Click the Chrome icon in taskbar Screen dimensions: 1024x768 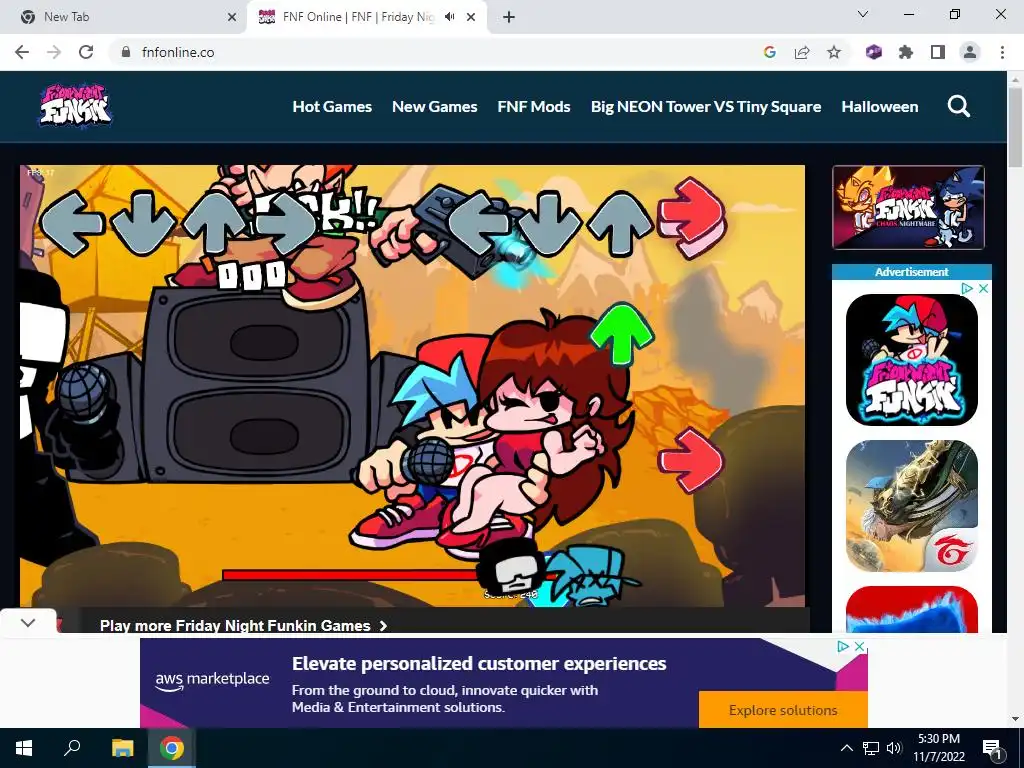click(172, 748)
